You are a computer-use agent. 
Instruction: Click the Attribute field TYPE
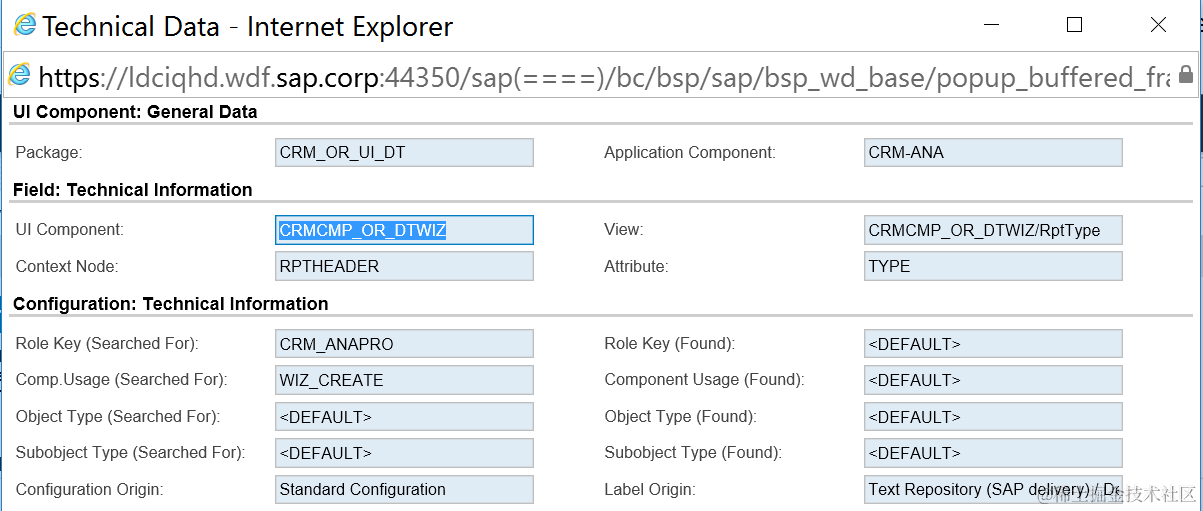[993, 266]
